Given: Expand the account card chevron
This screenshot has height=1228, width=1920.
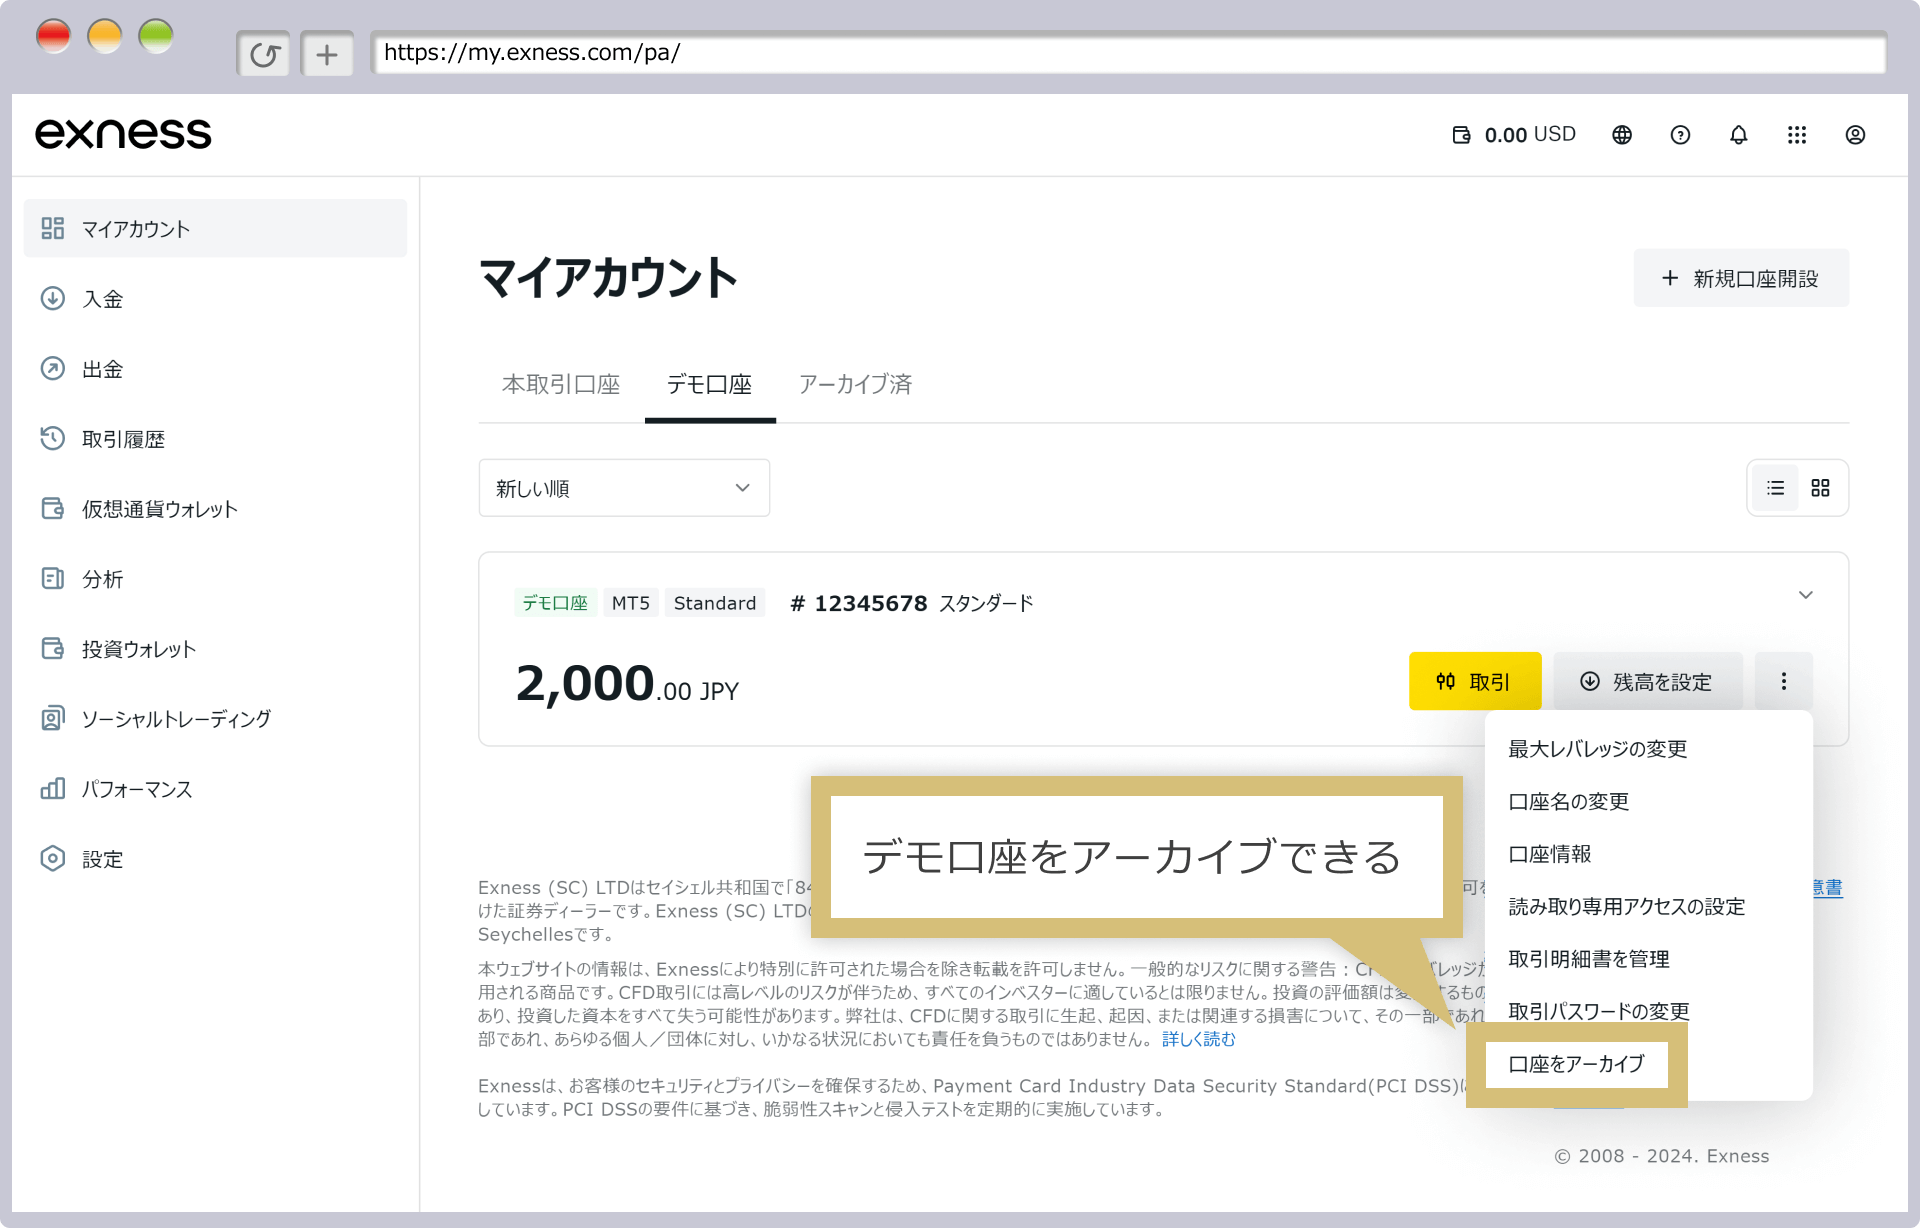Looking at the screenshot, I should coord(1805,595).
